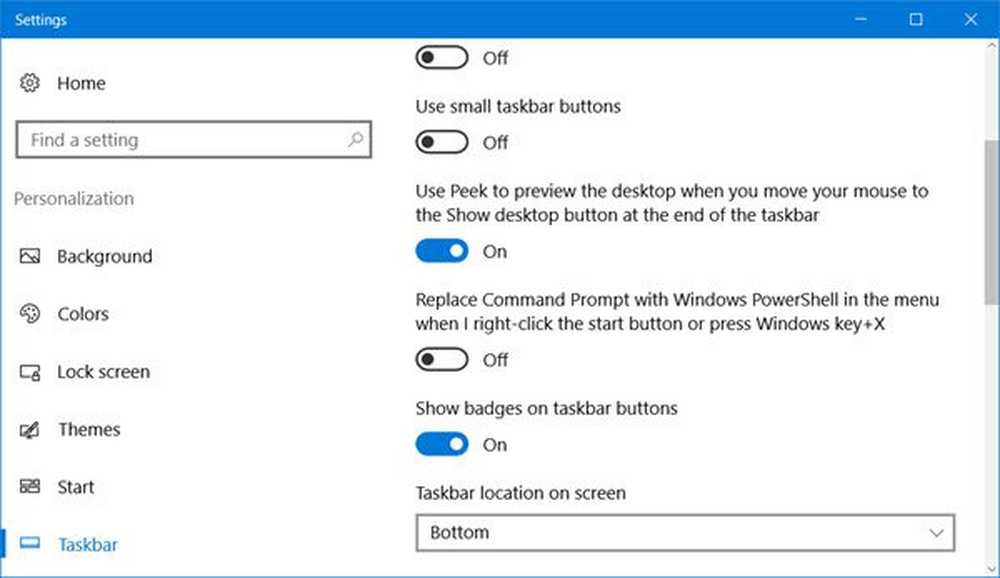Open Taskbar location on screen dropdown
The height and width of the screenshot is (578, 1000).
tap(685, 532)
